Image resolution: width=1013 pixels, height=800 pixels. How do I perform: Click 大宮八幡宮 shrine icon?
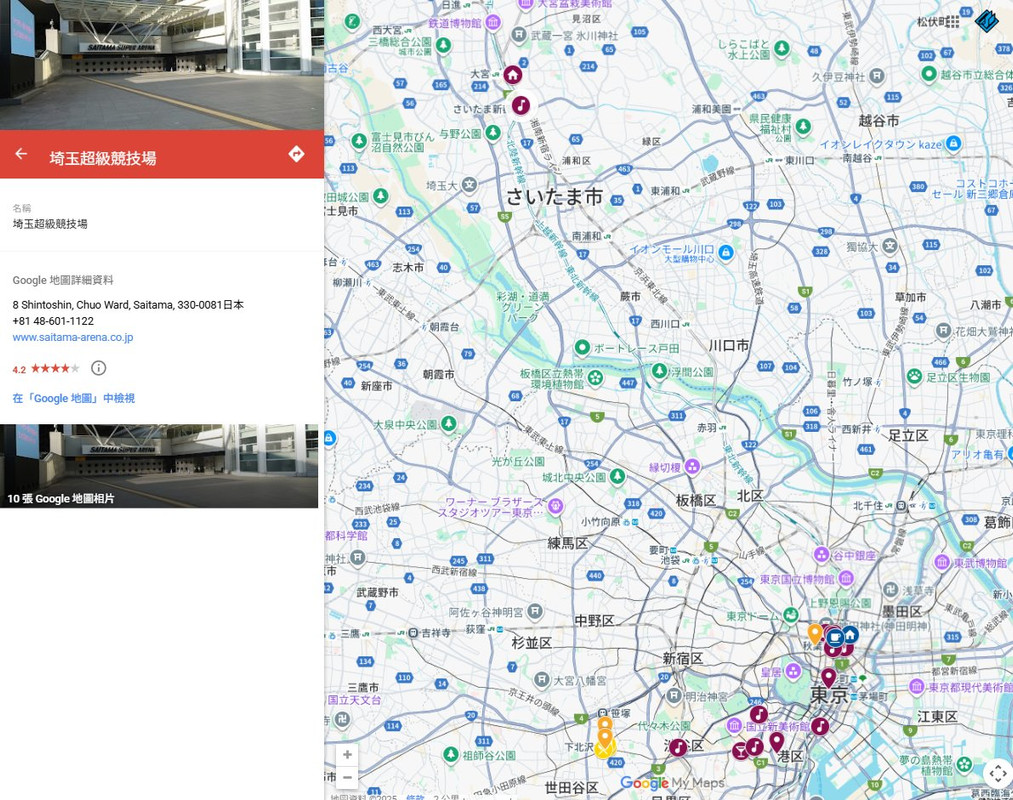pos(542,680)
